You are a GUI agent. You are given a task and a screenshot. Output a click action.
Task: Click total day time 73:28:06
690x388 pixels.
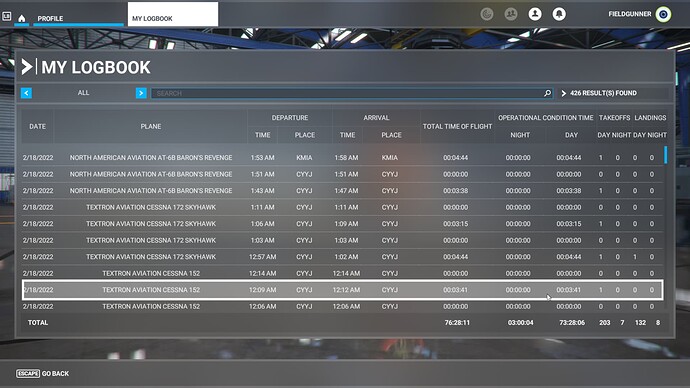[x=572, y=322]
